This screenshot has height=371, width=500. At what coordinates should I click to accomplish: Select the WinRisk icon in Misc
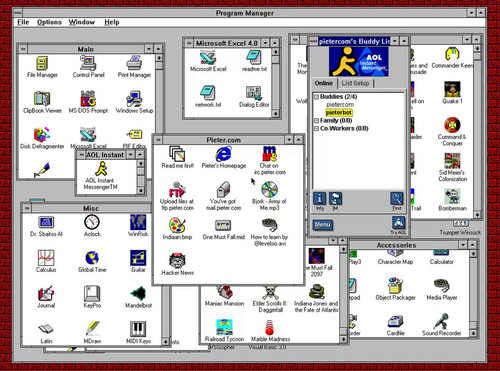pyautogui.click(x=138, y=226)
